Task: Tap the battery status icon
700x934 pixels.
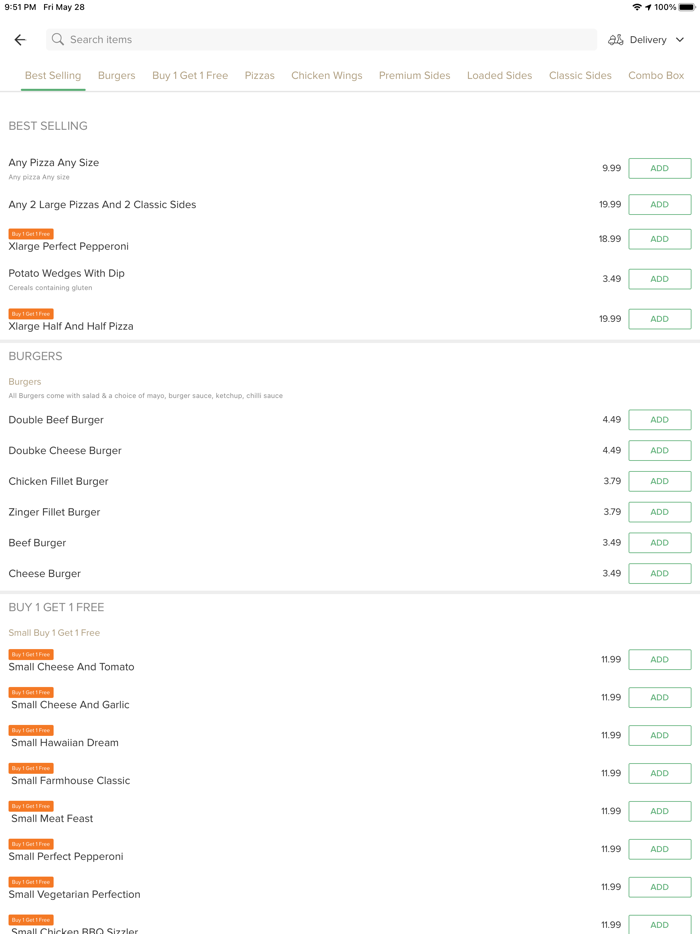Action: coord(687,7)
